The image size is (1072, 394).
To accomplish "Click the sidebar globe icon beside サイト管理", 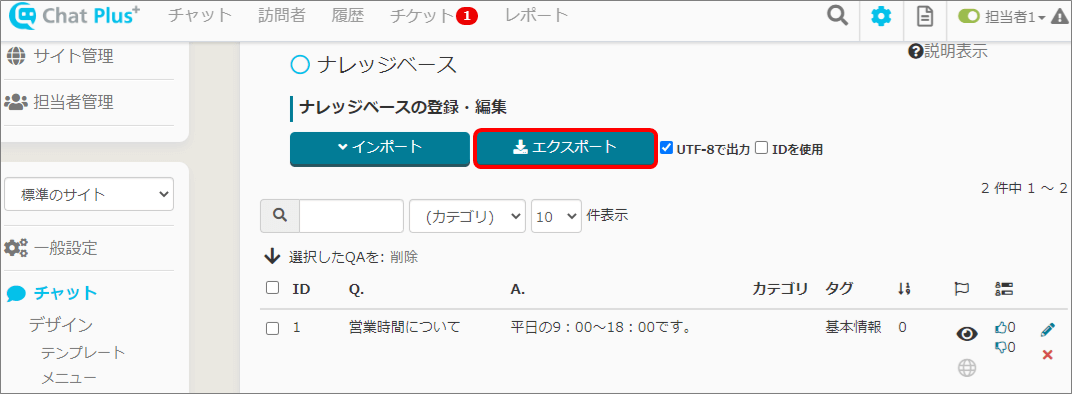I will click(x=16, y=56).
